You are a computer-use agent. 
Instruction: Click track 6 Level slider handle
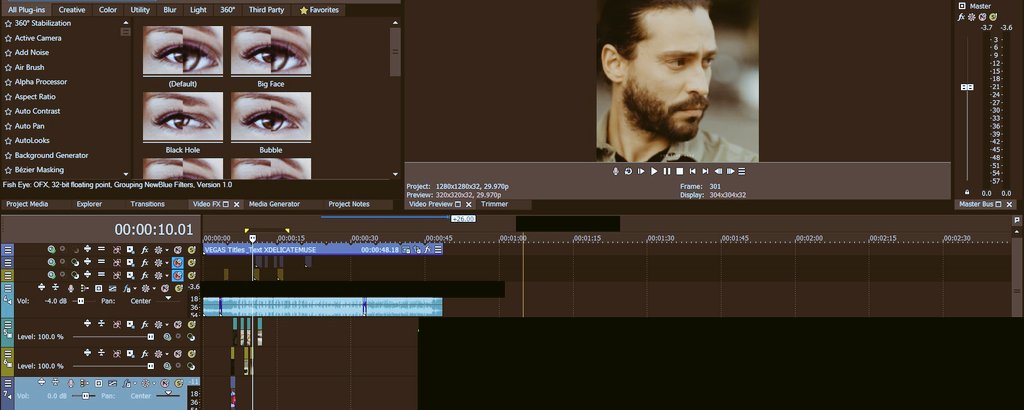tap(151, 366)
